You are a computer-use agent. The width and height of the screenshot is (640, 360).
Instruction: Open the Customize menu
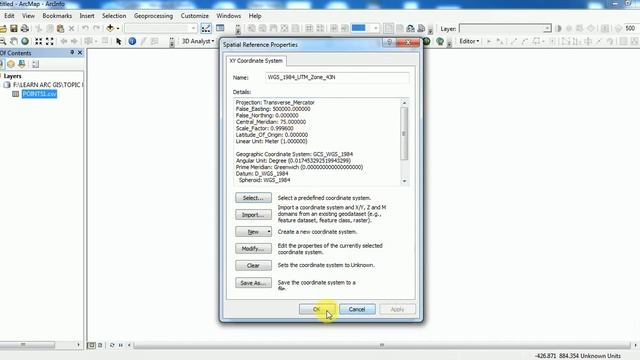(x=195, y=16)
